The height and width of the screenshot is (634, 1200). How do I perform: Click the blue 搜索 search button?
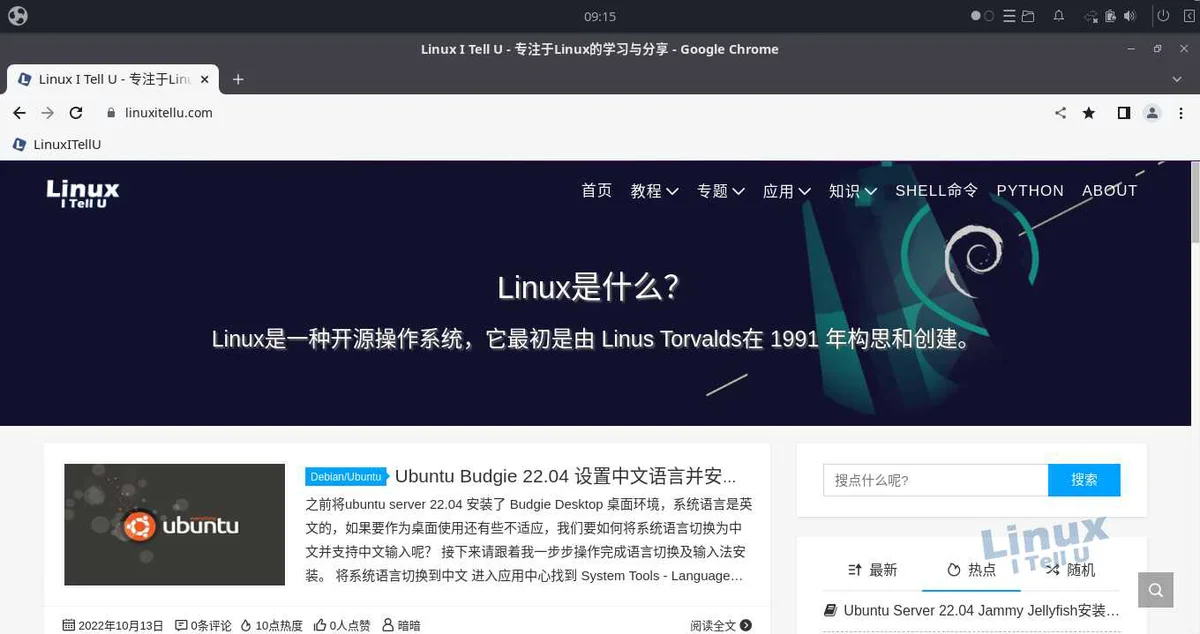point(1084,480)
